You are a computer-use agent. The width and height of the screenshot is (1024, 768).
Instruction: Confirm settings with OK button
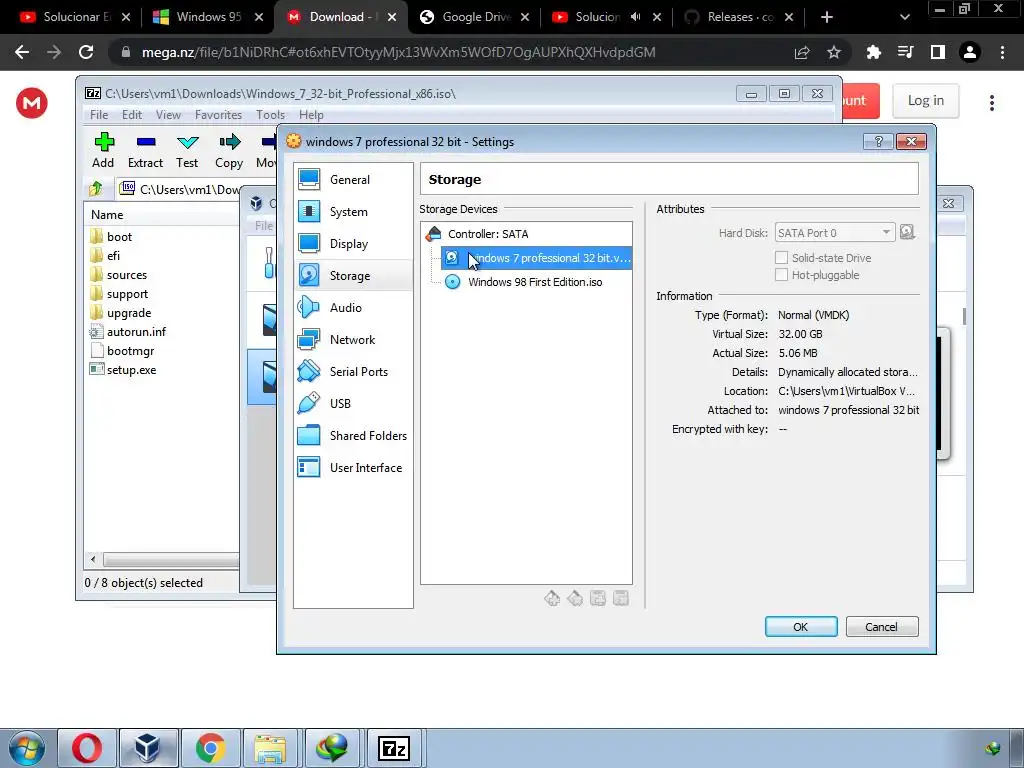(801, 627)
